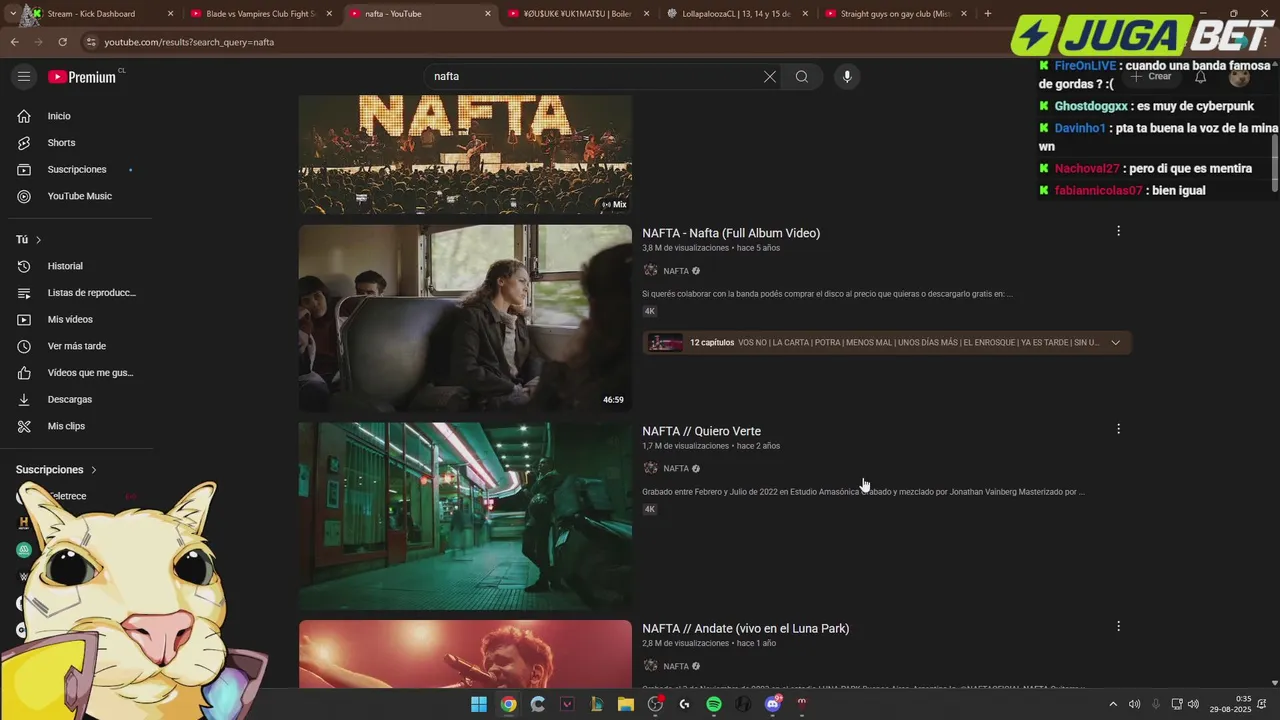Go to YouTube Premium home logo
Viewport: 1280px width, 720px height.
pyautogui.click(x=82, y=77)
